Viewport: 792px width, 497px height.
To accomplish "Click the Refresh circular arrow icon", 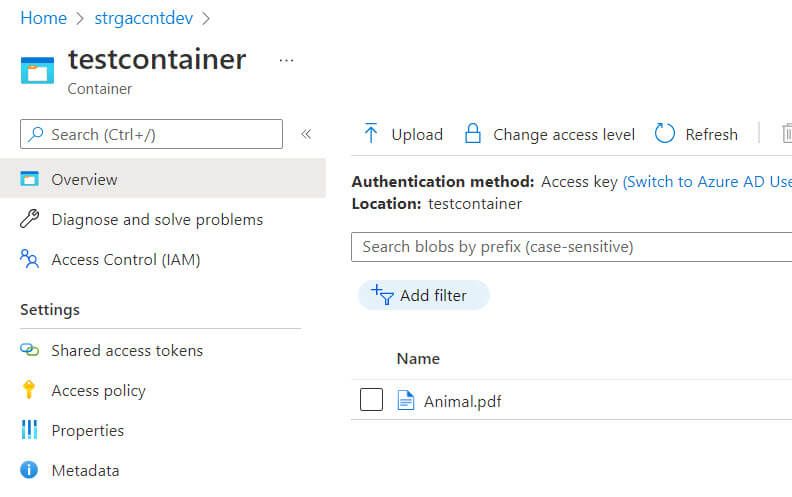I will coord(665,134).
